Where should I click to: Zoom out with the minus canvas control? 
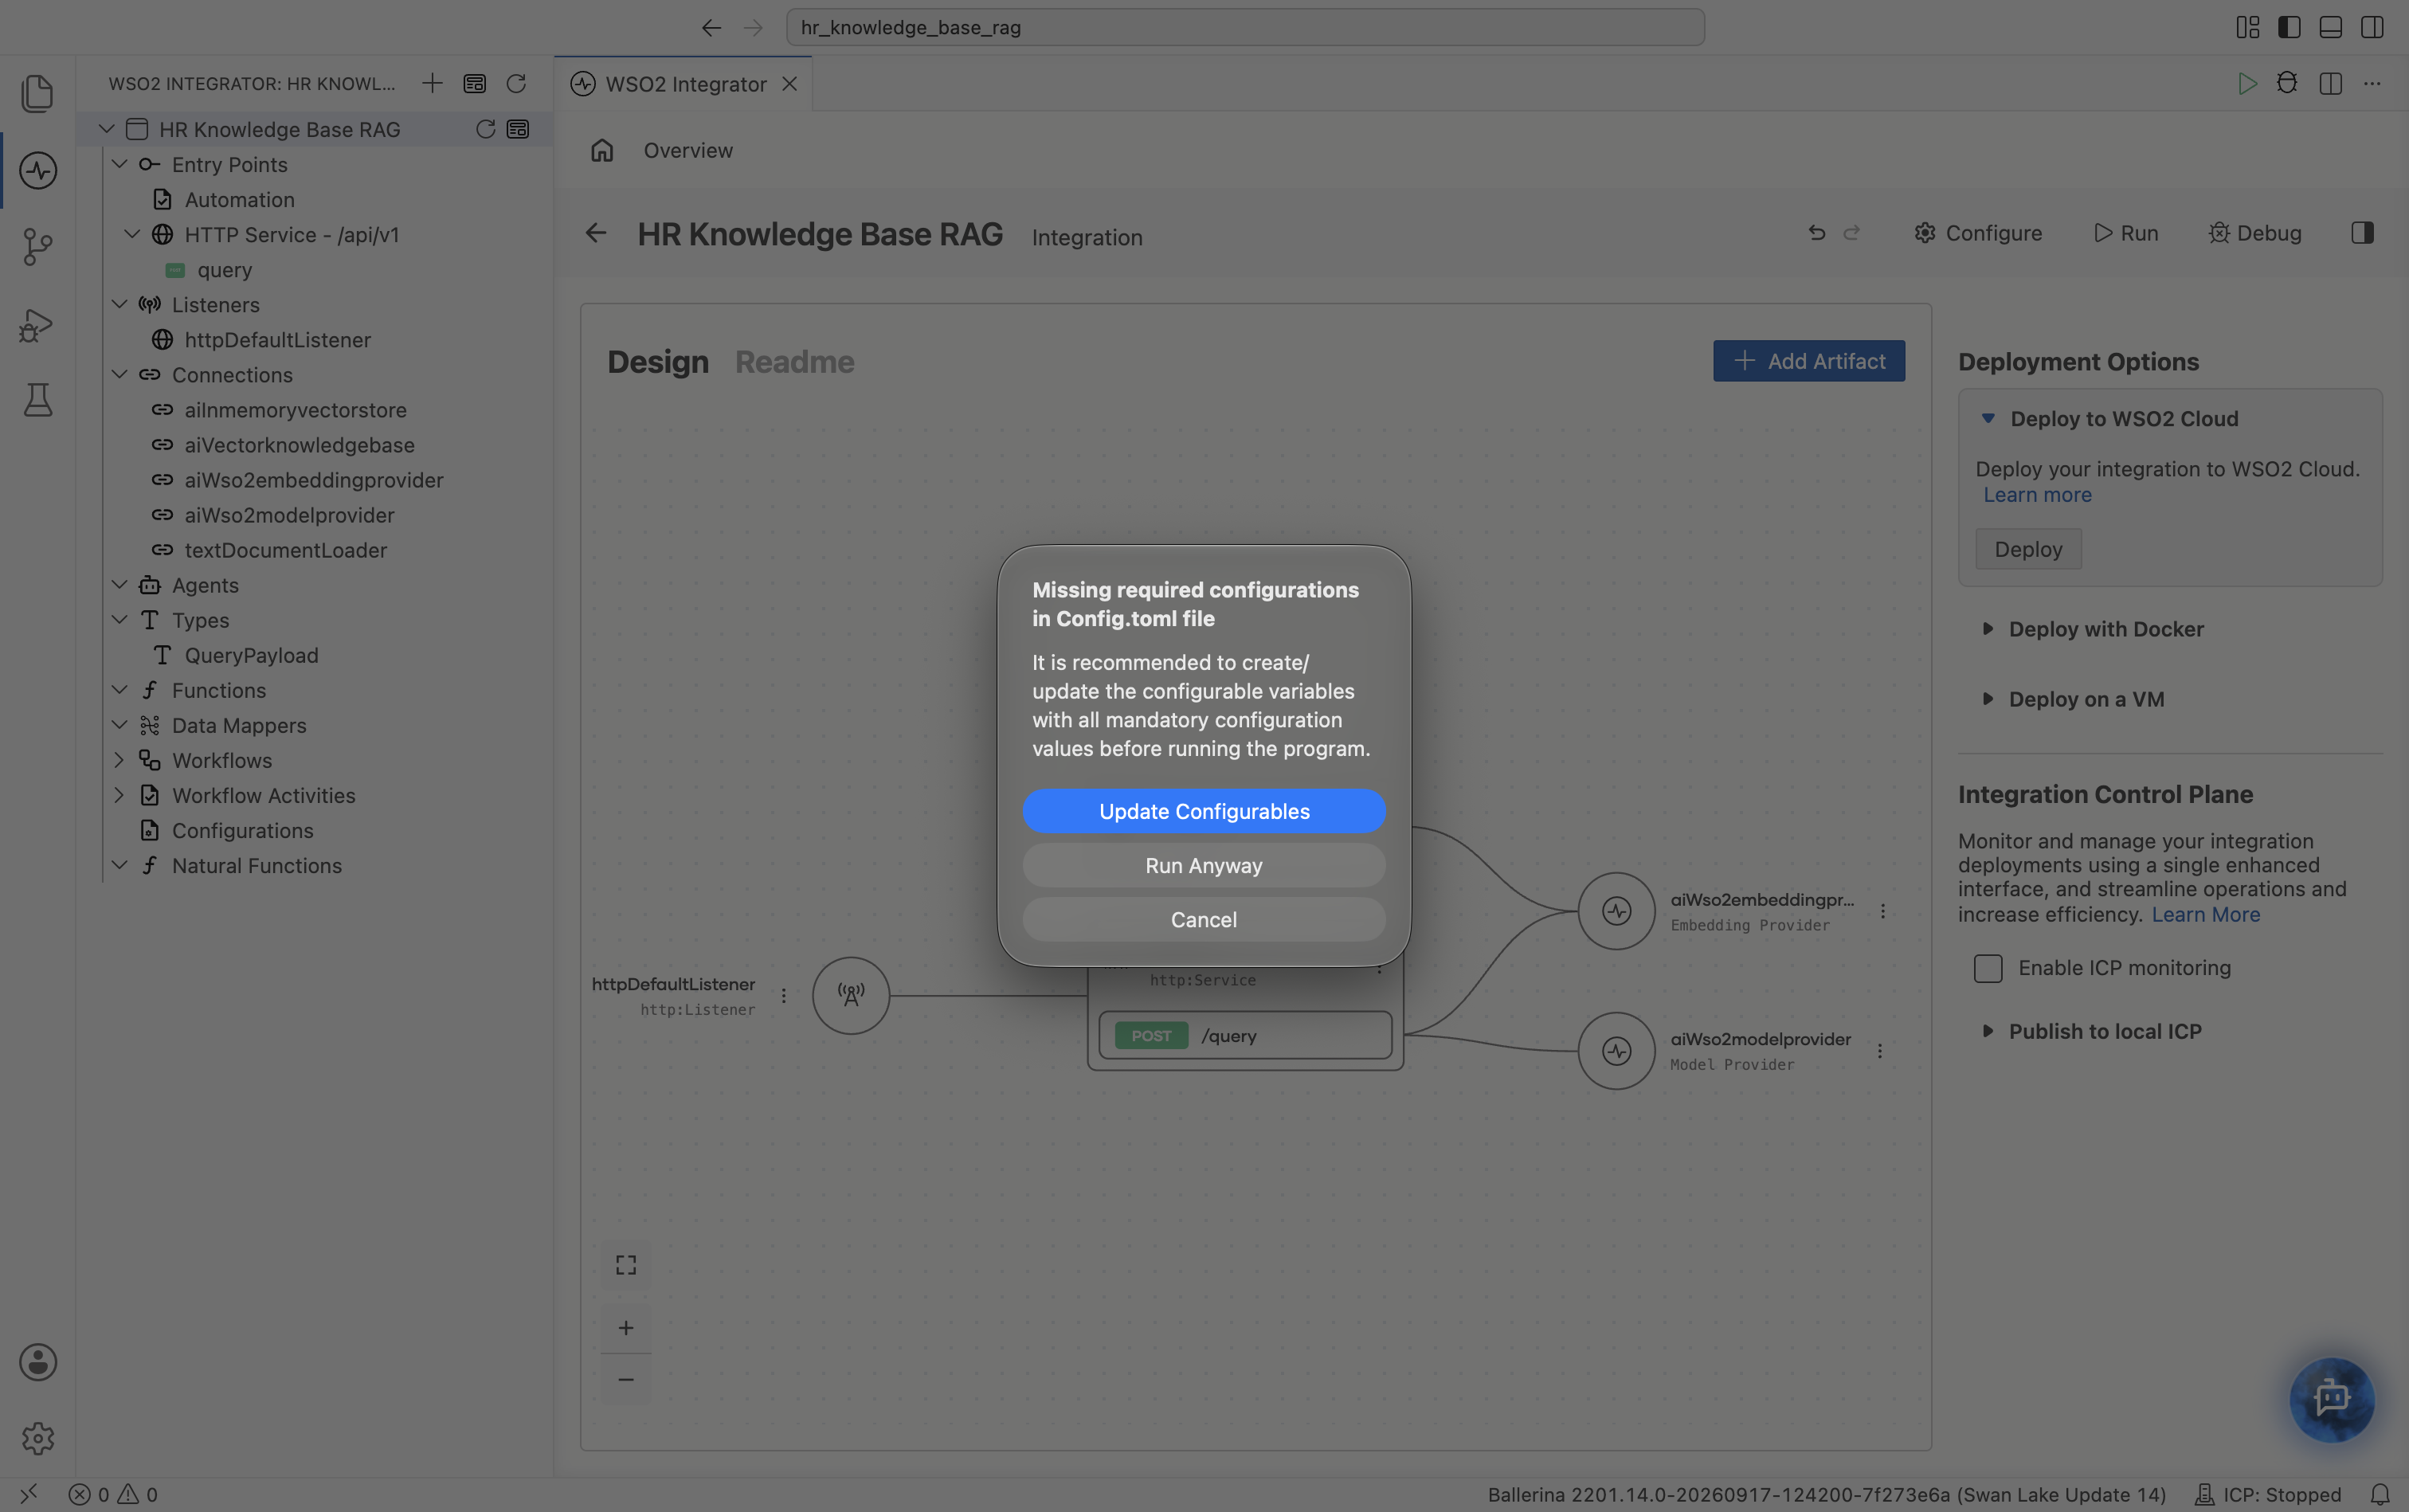pyautogui.click(x=626, y=1380)
